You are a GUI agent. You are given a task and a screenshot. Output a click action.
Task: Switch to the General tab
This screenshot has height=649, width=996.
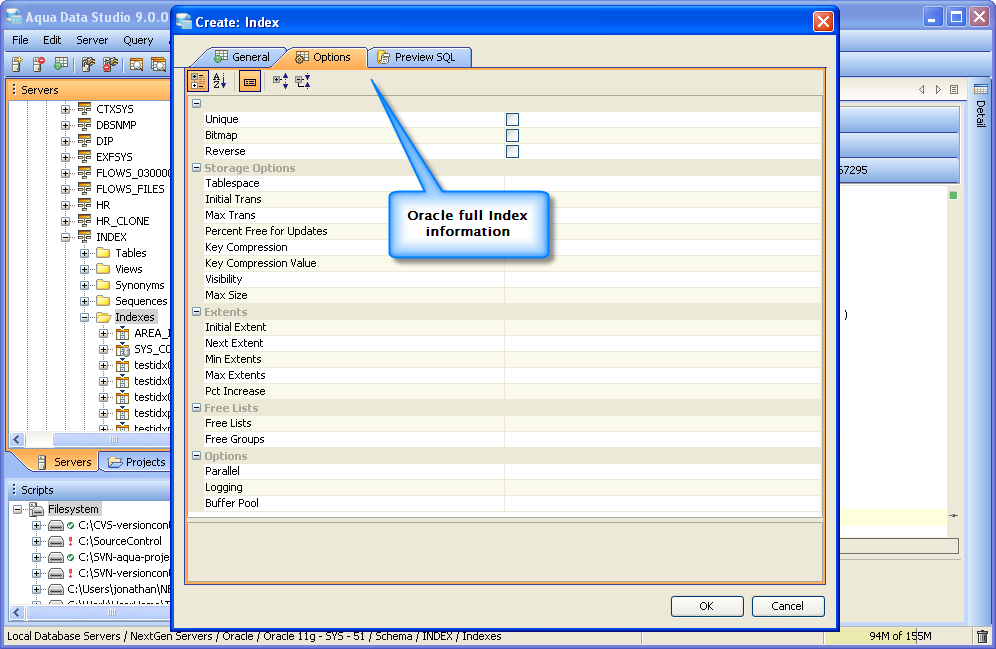[x=242, y=57]
